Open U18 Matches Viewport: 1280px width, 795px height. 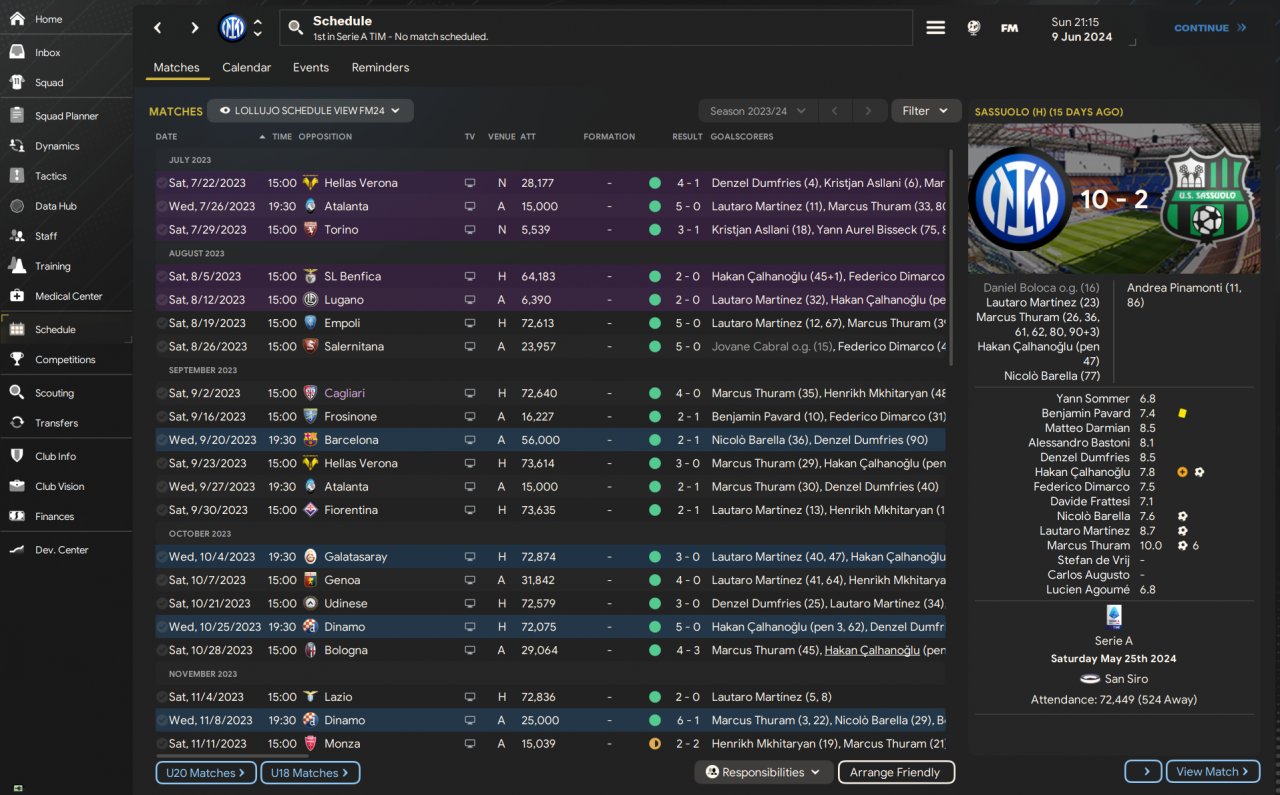310,773
